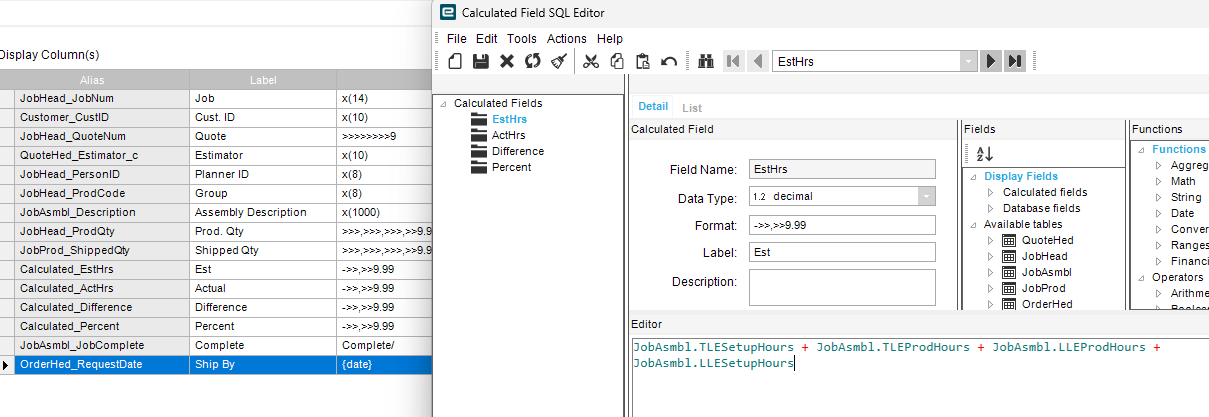Click inside the SQL expression editor
The width and height of the screenshot is (1209, 417).
tap(918, 375)
